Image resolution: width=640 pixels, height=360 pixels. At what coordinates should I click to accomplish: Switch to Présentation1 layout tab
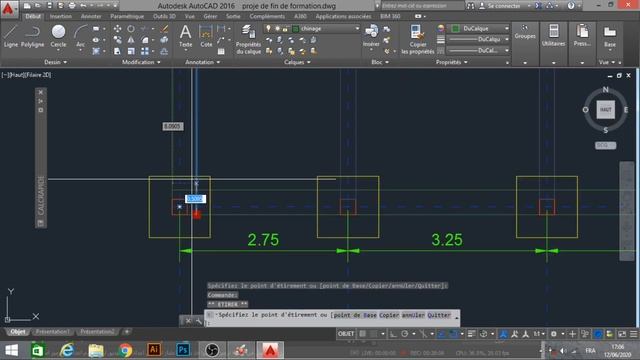(52, 332)
